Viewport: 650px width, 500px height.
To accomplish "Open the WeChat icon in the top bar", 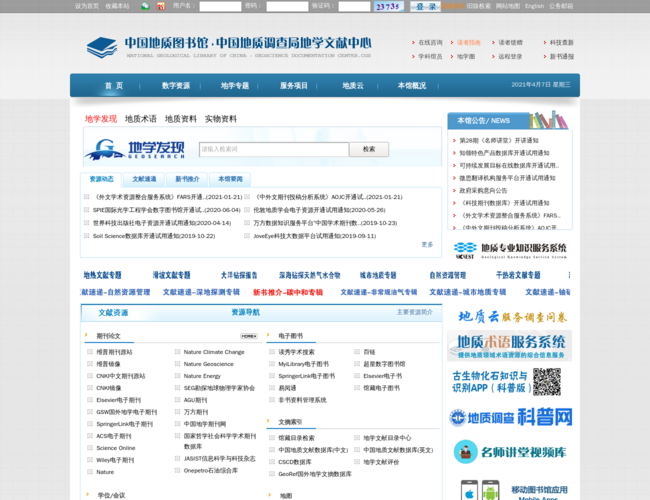I will click(x=145, y=6).
